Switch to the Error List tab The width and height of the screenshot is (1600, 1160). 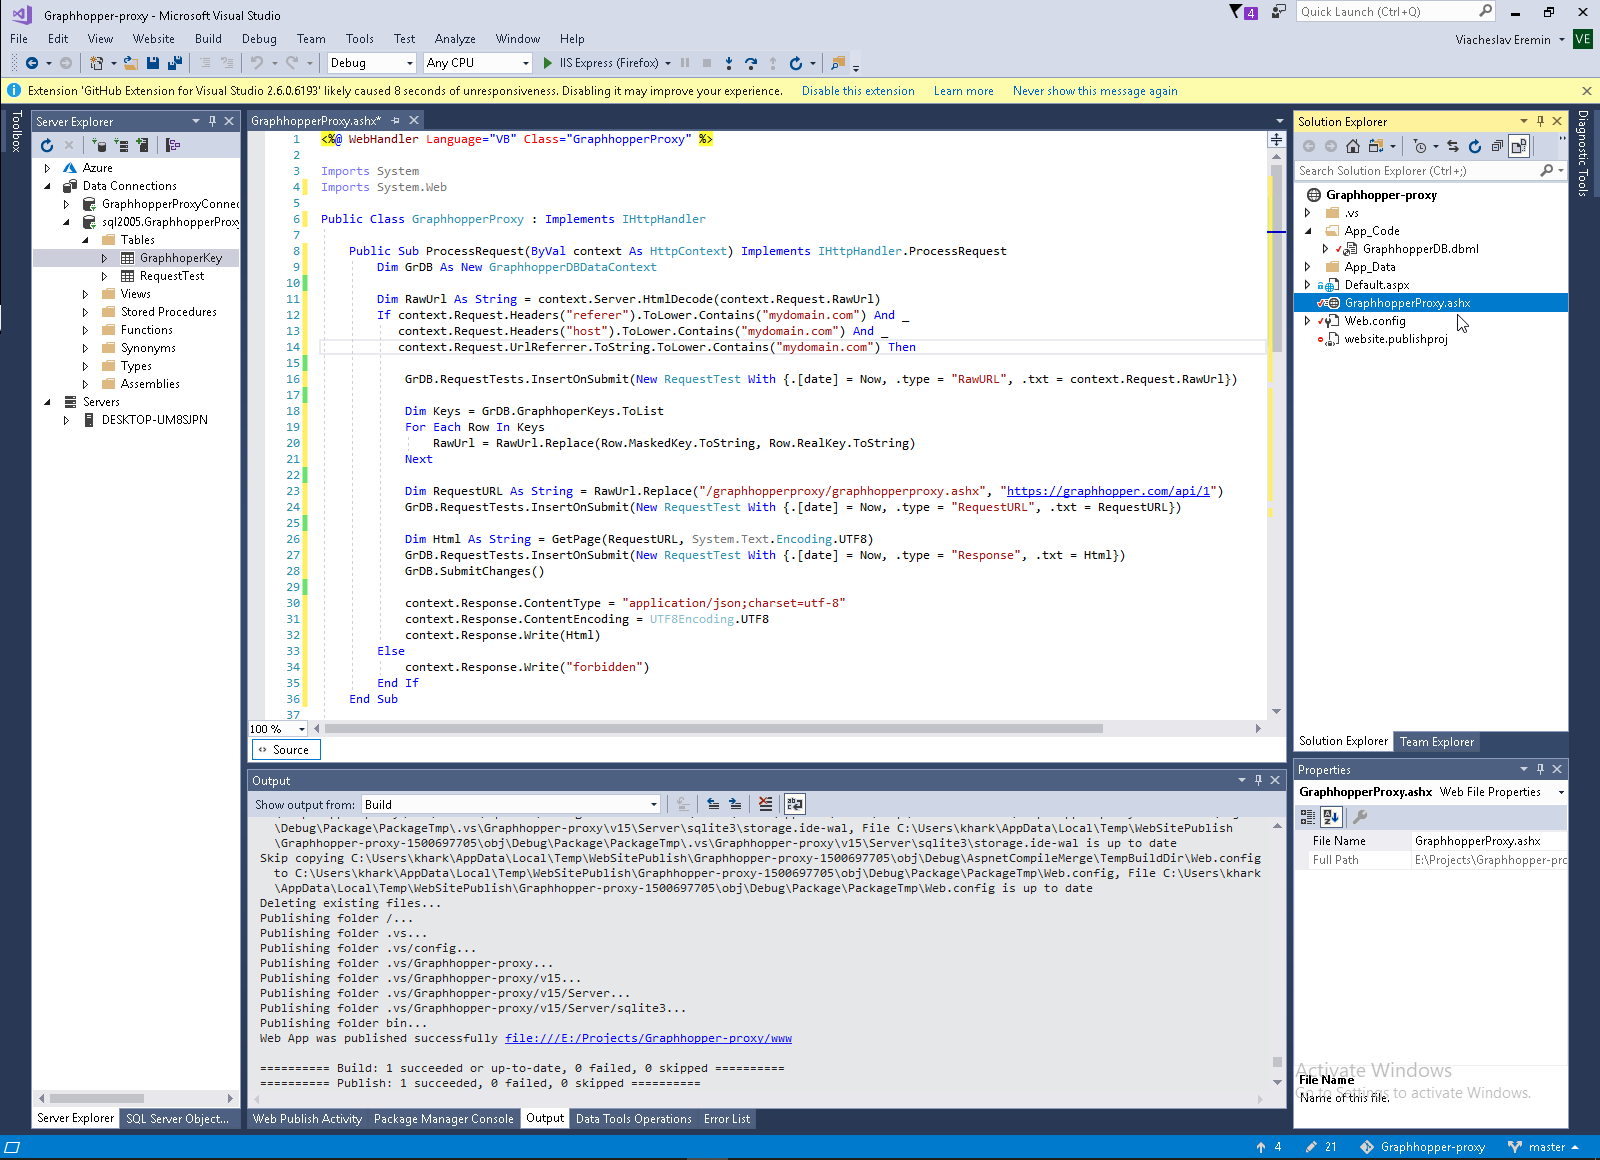pyautogui.click(x=726, y=1119)
